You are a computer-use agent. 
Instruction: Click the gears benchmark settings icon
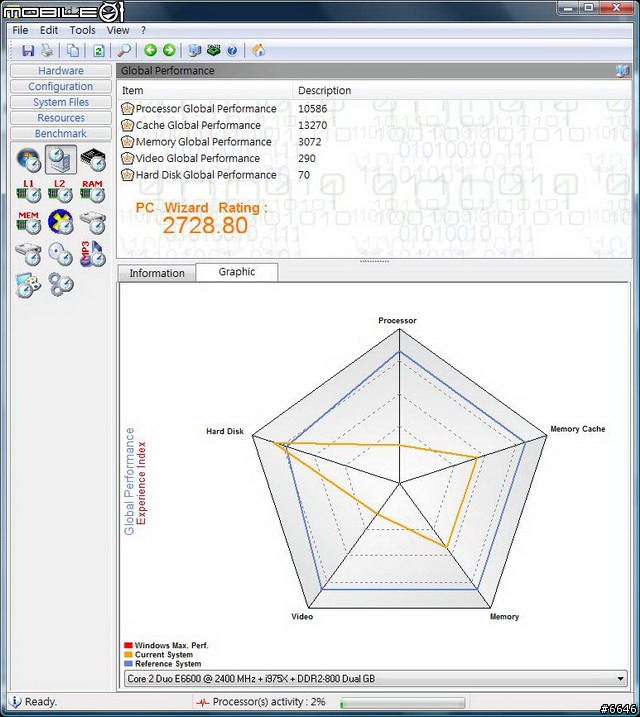coord(61,285)
